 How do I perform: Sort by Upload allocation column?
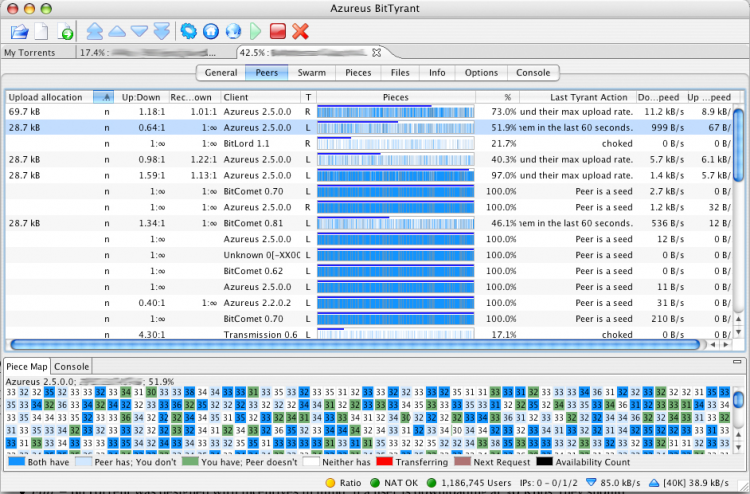pos(49,97)
